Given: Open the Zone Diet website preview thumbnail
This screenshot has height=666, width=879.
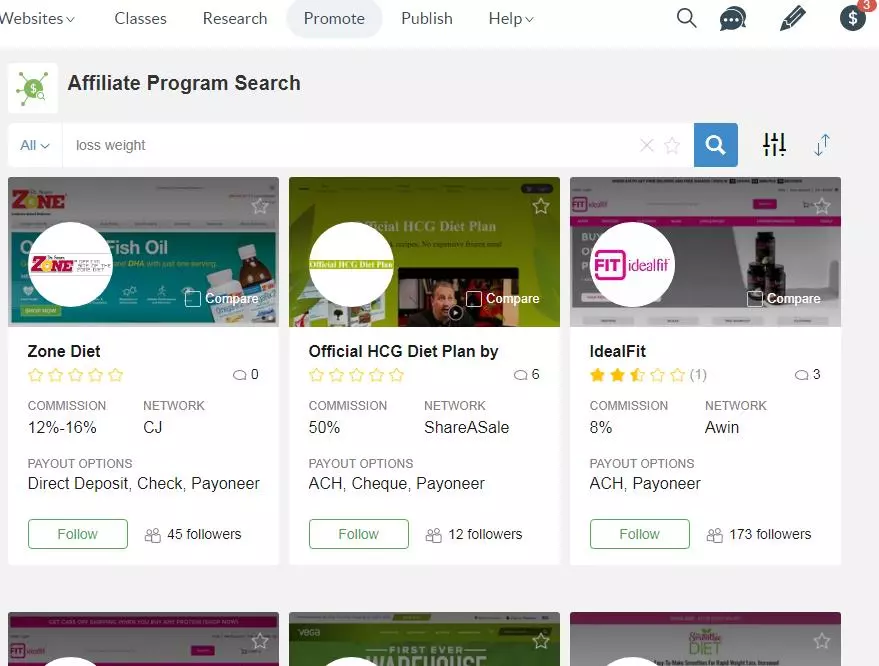Looking at the screenshot, I should click(x=144, y=252).
